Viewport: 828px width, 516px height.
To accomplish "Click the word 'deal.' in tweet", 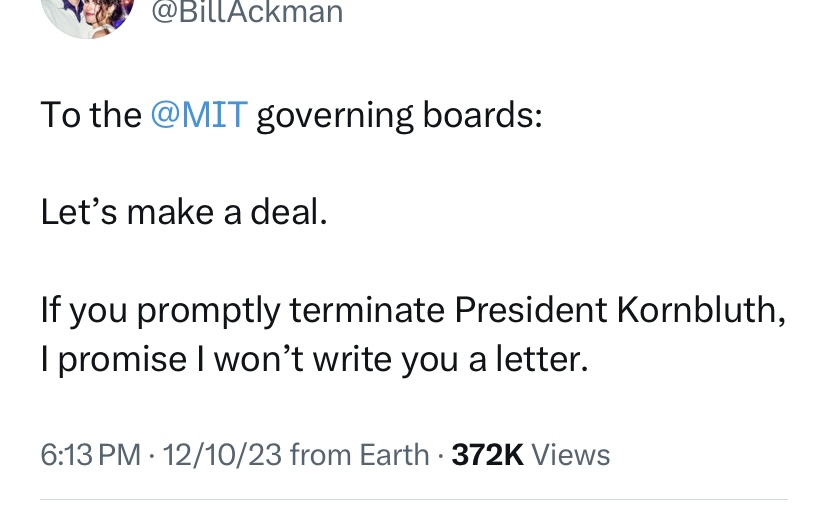I will click(289, 212).
